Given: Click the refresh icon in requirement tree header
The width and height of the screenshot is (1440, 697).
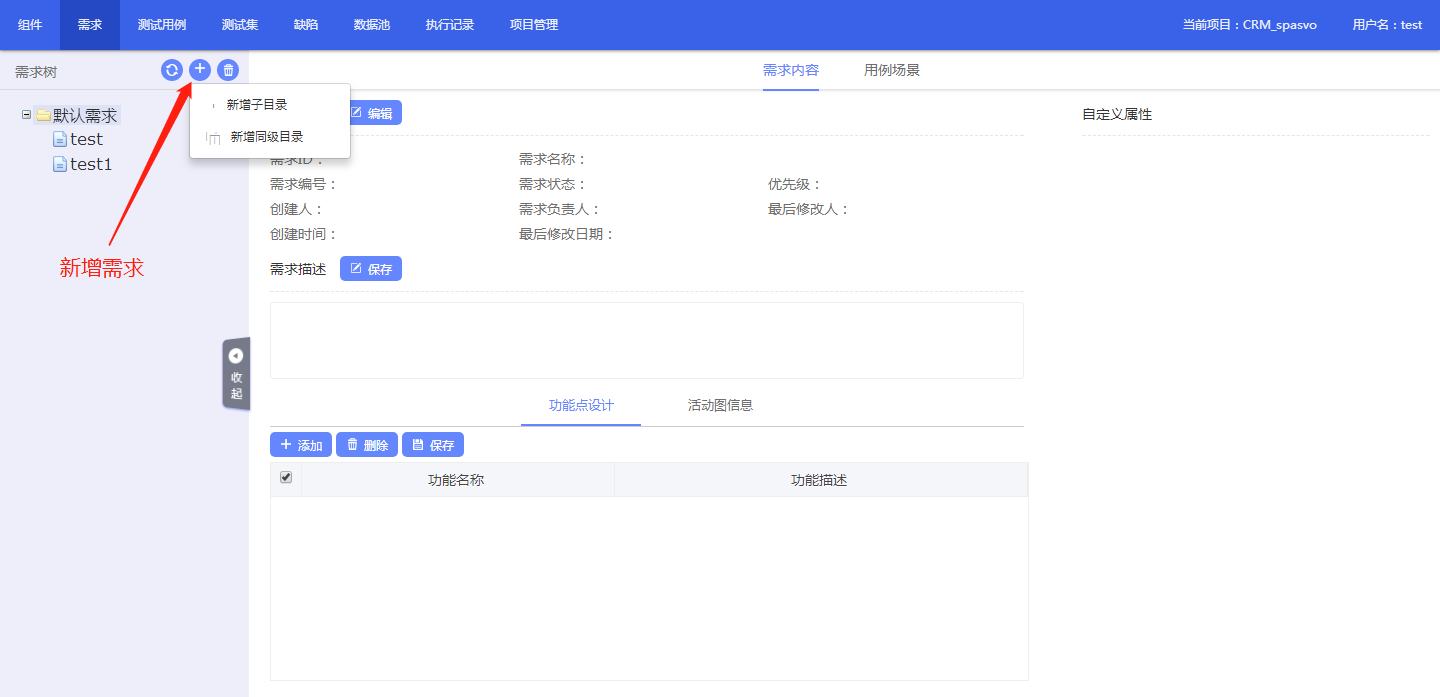Looking at the screenshot, I should (172, 70).
